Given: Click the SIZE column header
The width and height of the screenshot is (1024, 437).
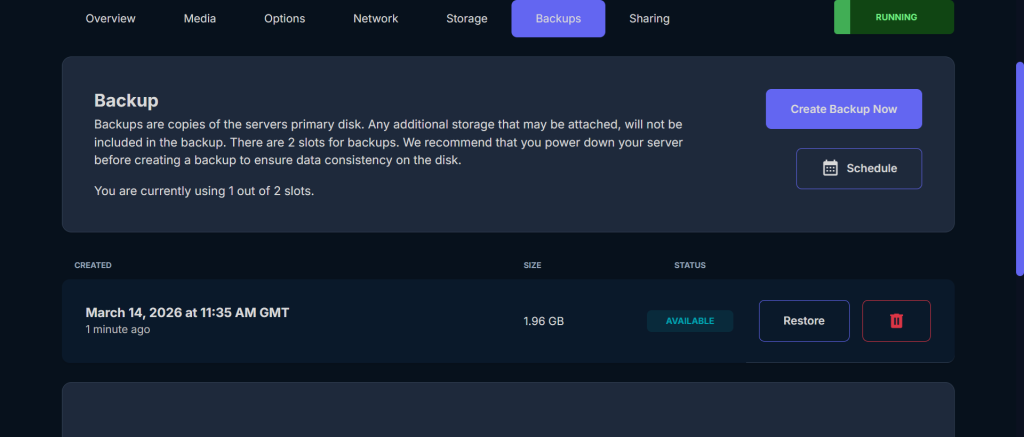Looking at the screenshot, I should tap(532, 266).
